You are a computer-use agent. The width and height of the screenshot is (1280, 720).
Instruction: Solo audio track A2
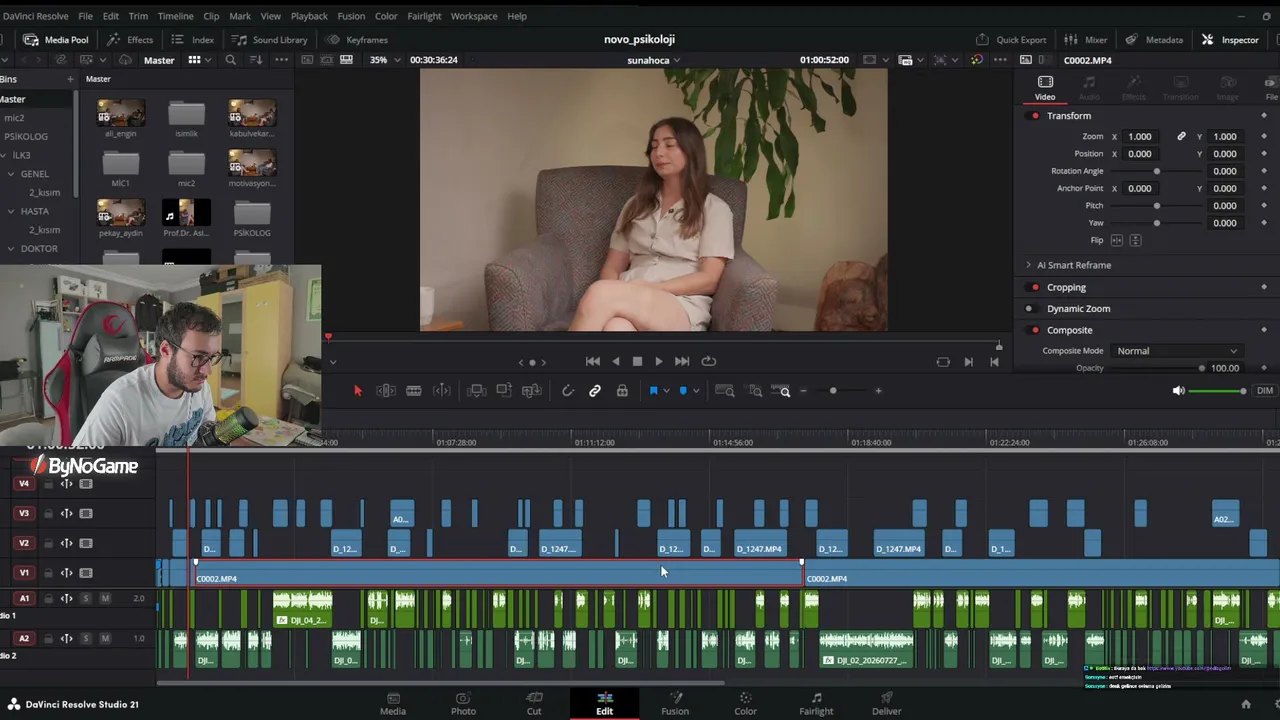[x=86, y=638]
